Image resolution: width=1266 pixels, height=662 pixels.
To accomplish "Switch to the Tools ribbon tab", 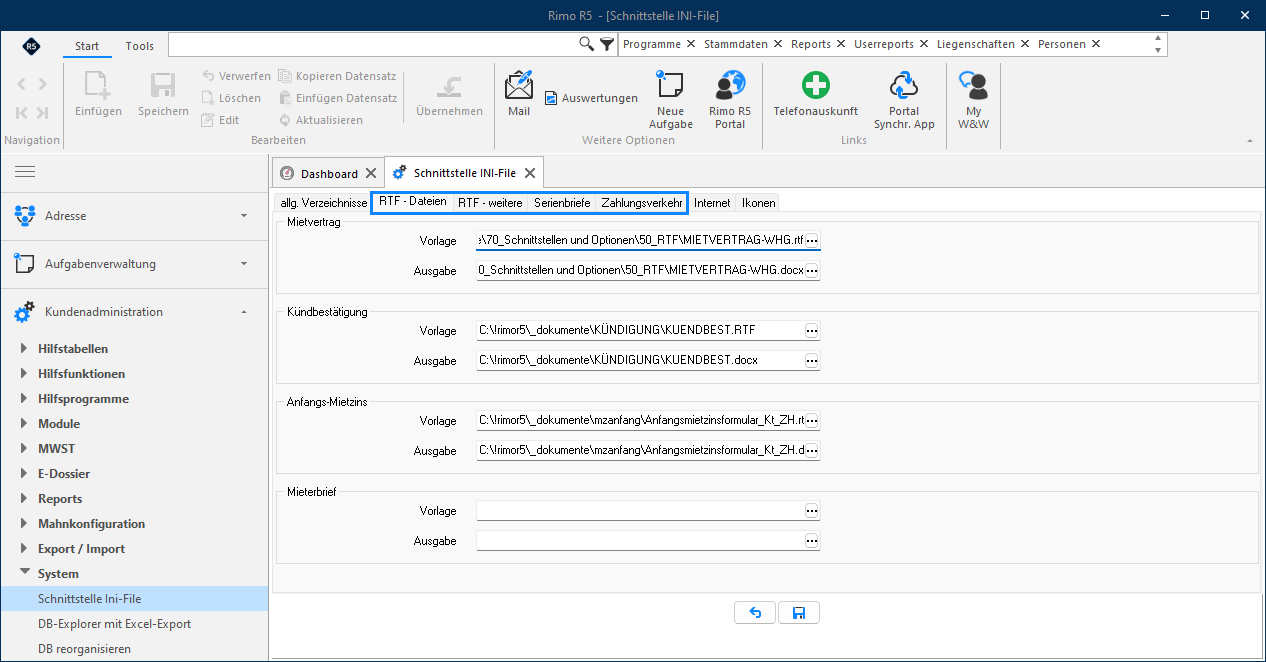I will pyautogui.click(x=140, y=46).
